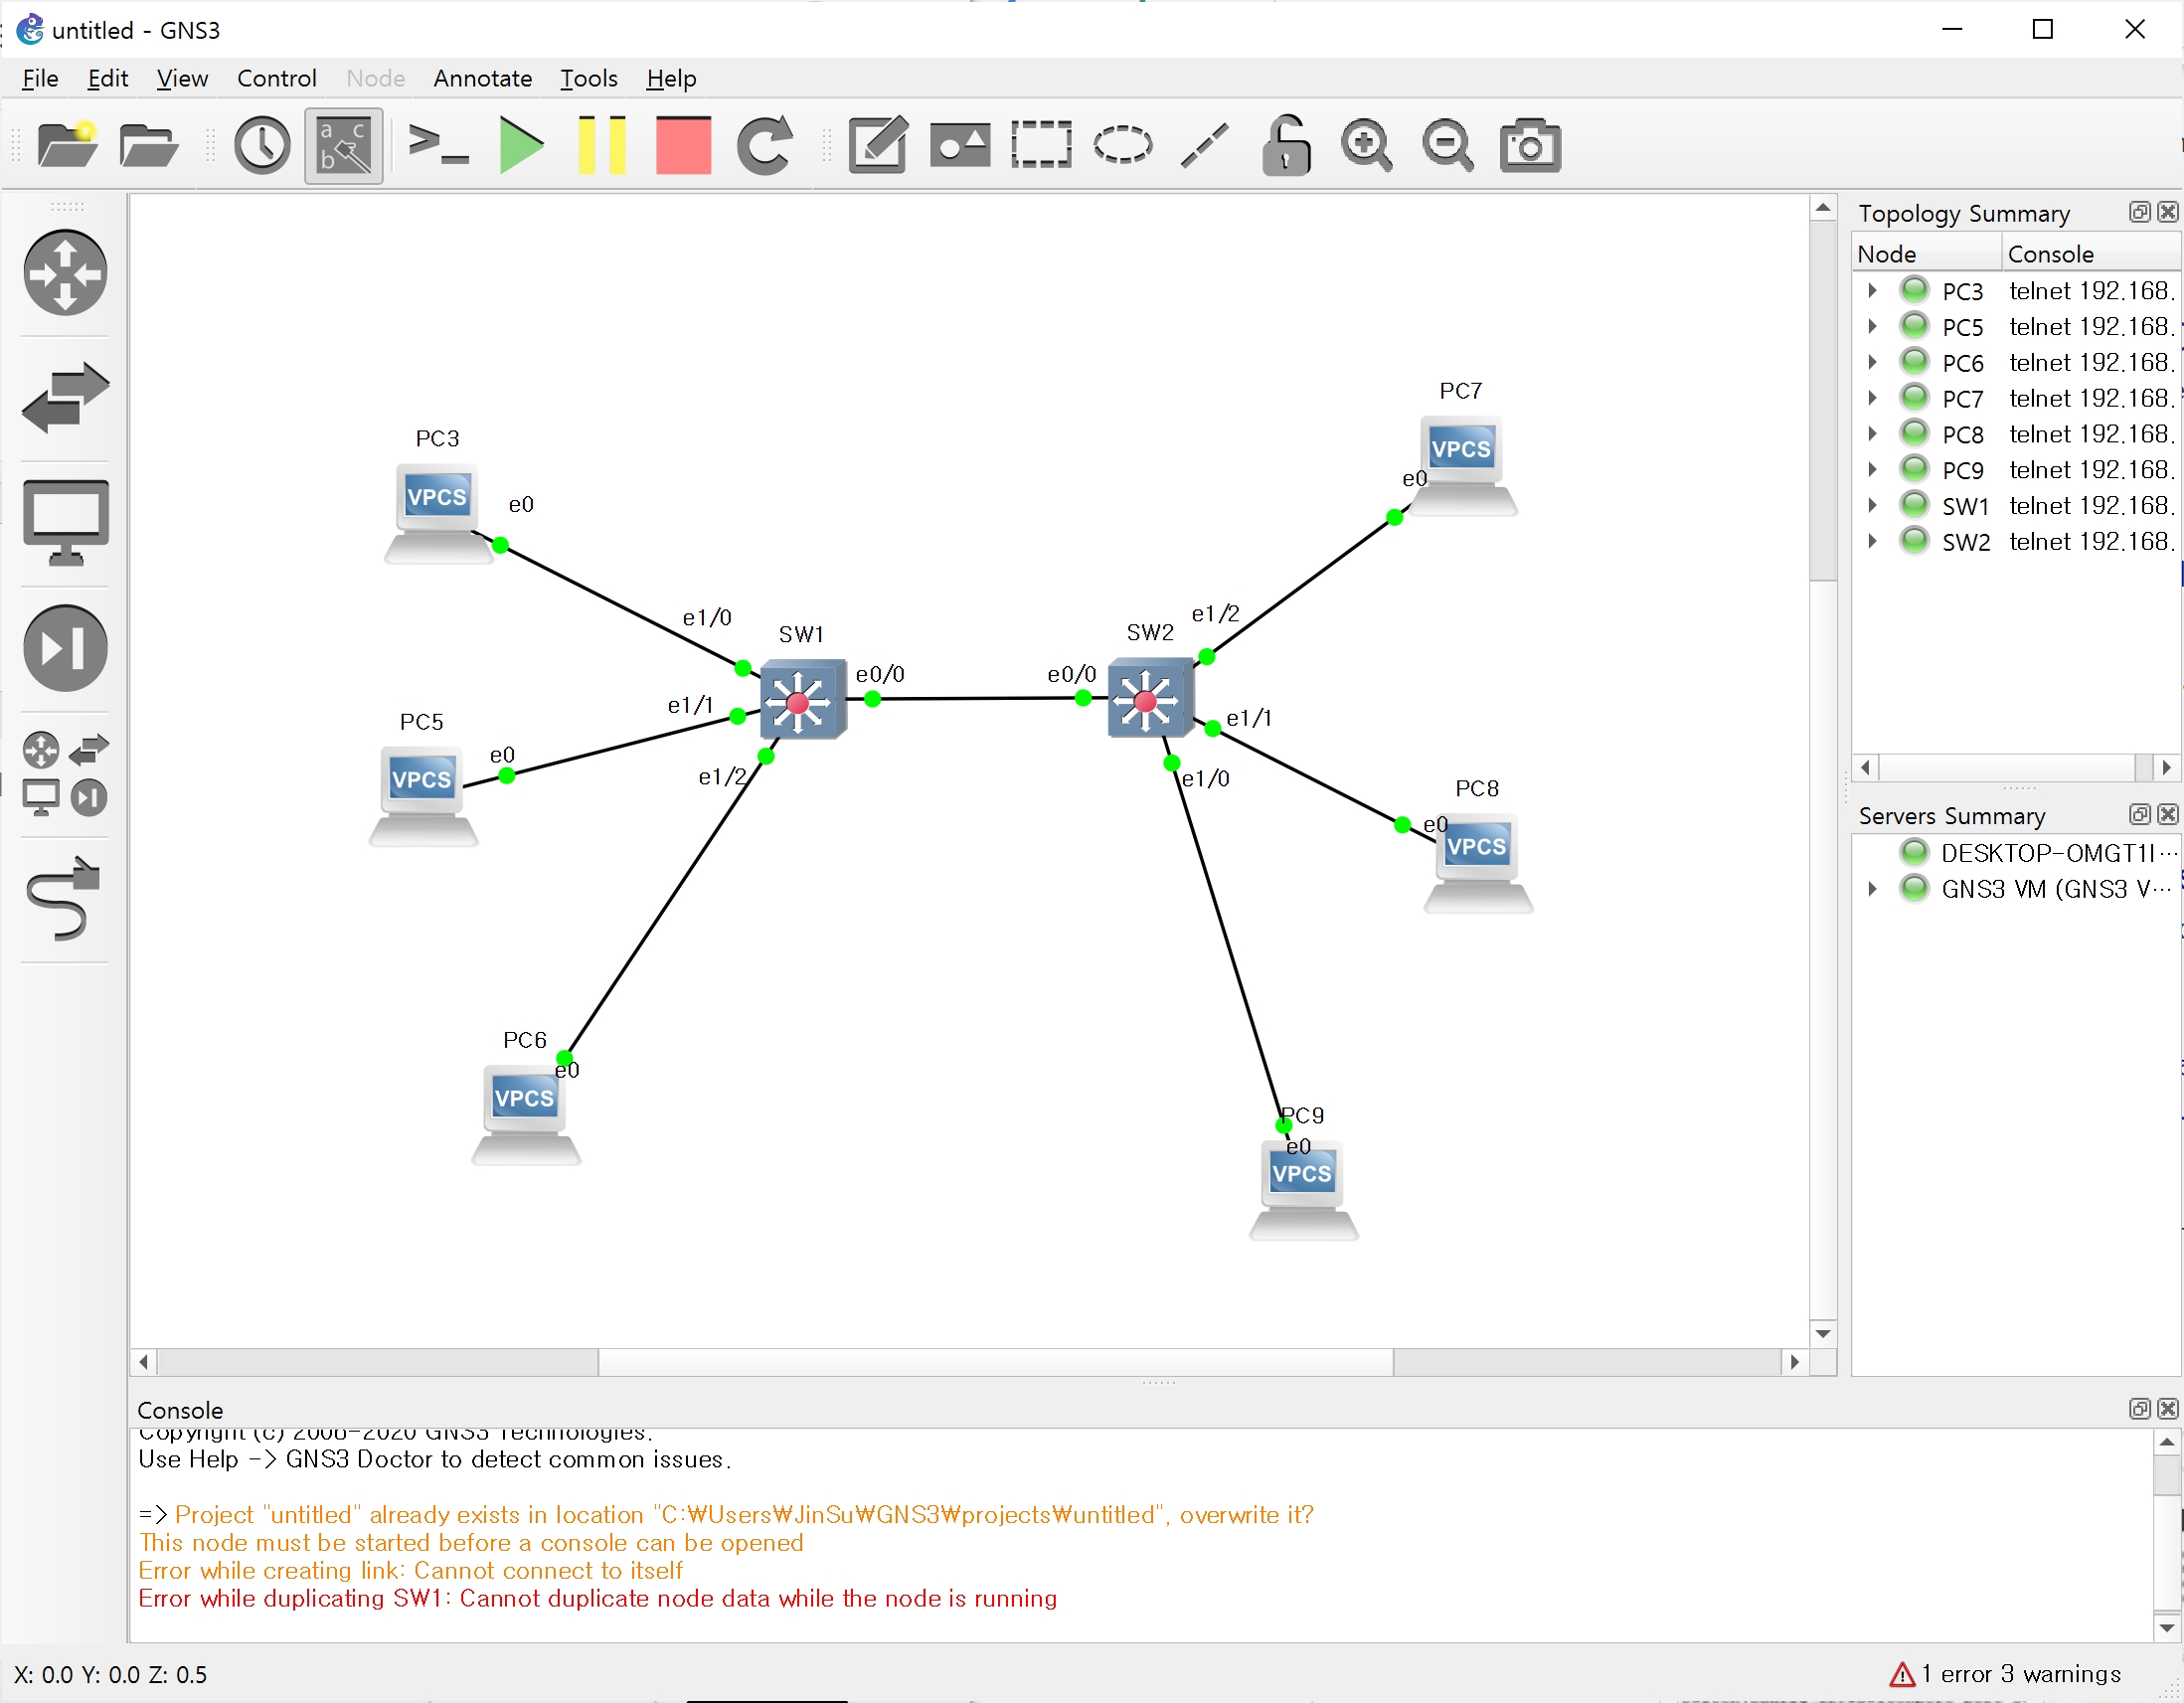This screenshot has height=1703, width=2184.
Task: Start all nodes with green play button
Action: [520, 146]
